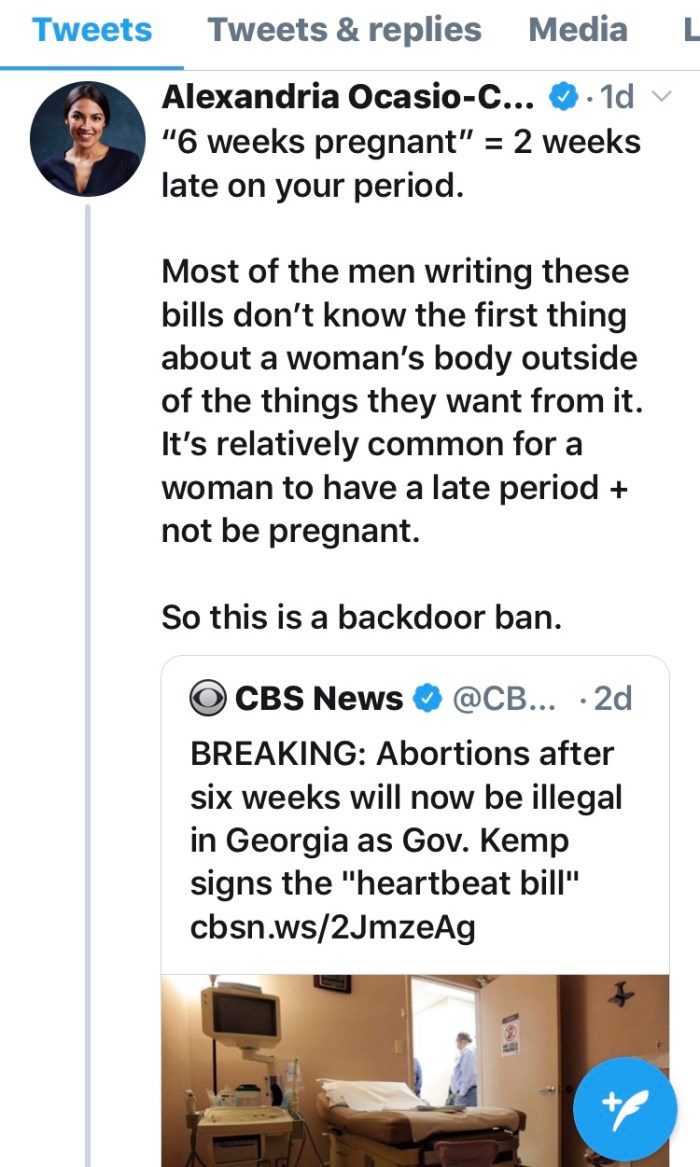
Task: Select the Media tab
Action: click(577, 30)
